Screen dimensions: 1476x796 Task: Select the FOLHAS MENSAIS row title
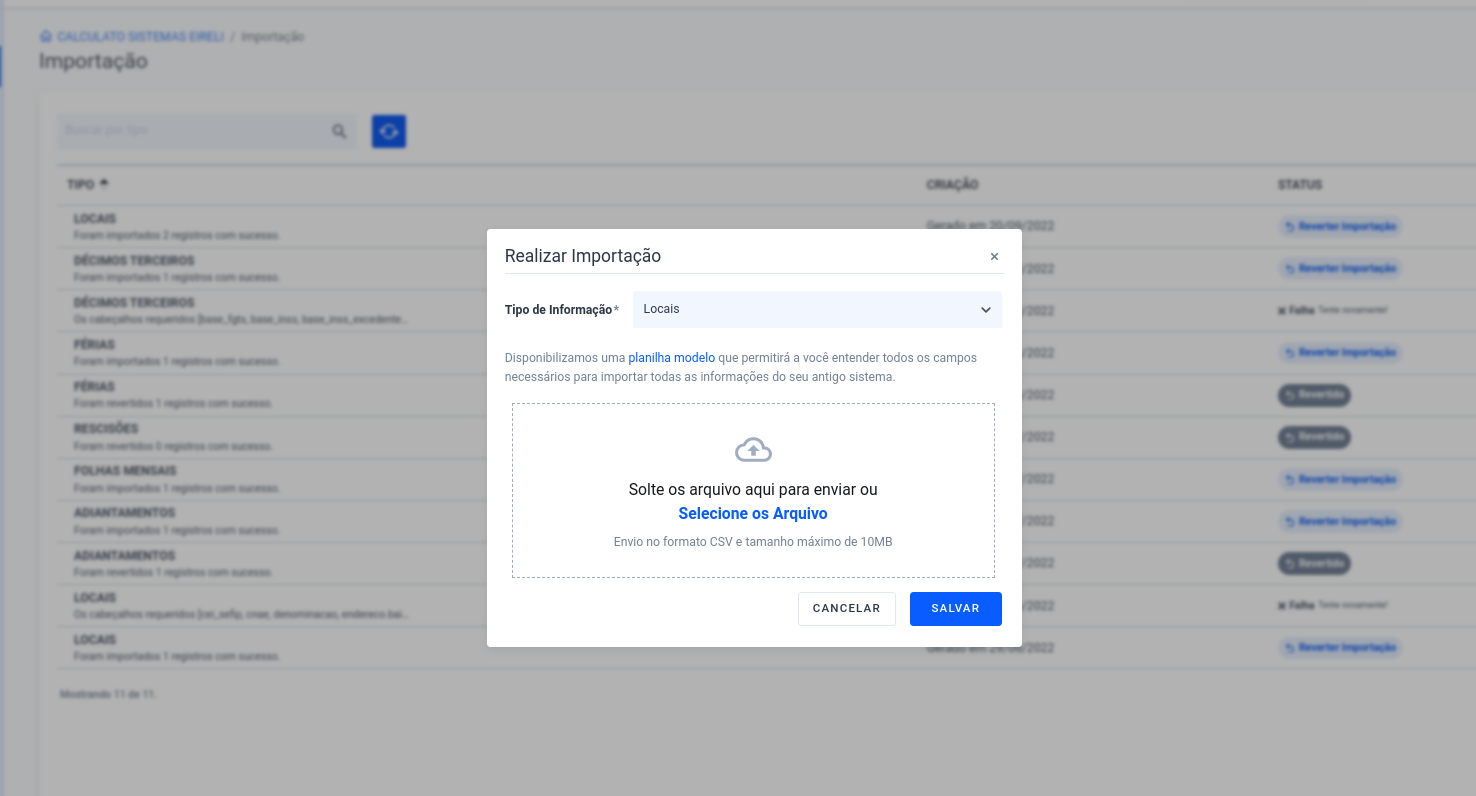[x=125, y=471]
